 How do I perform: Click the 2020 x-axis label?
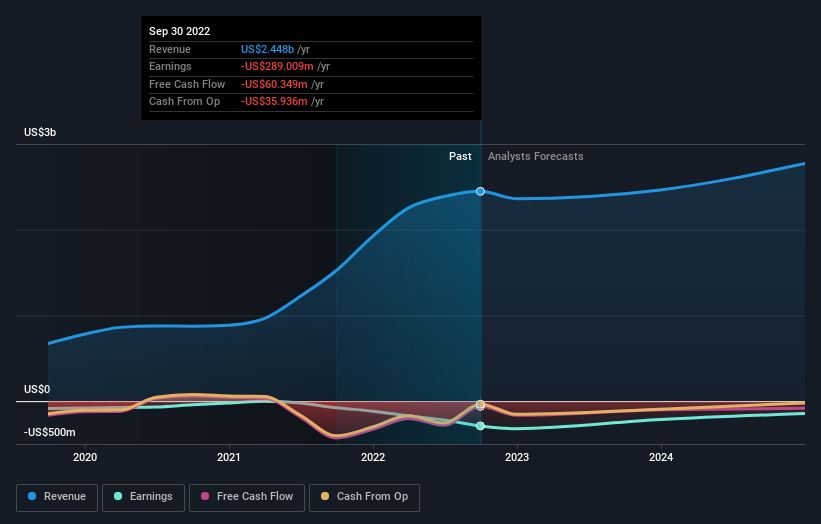pos(85,458)
